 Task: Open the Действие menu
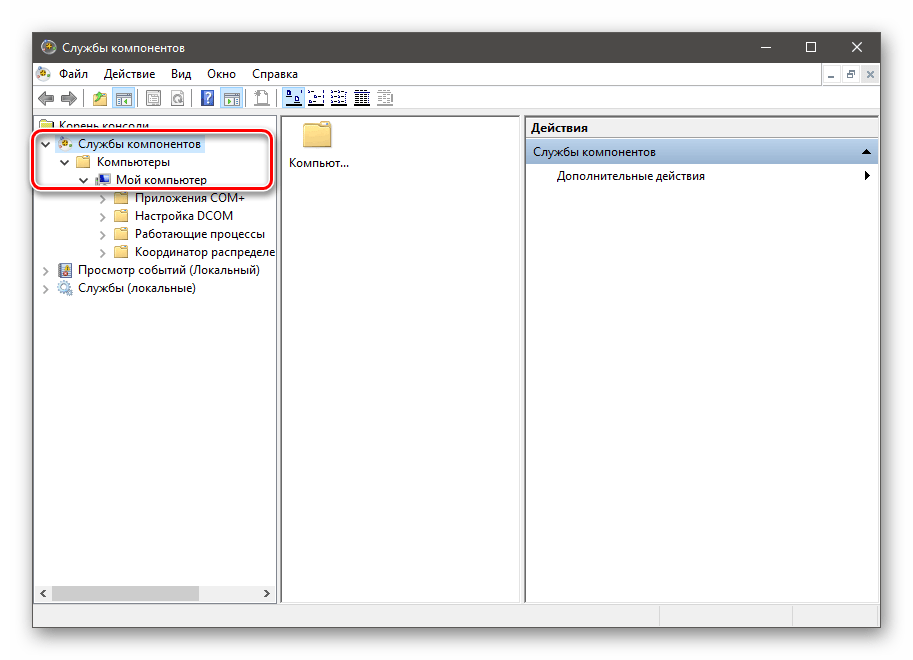pos(129,74)
